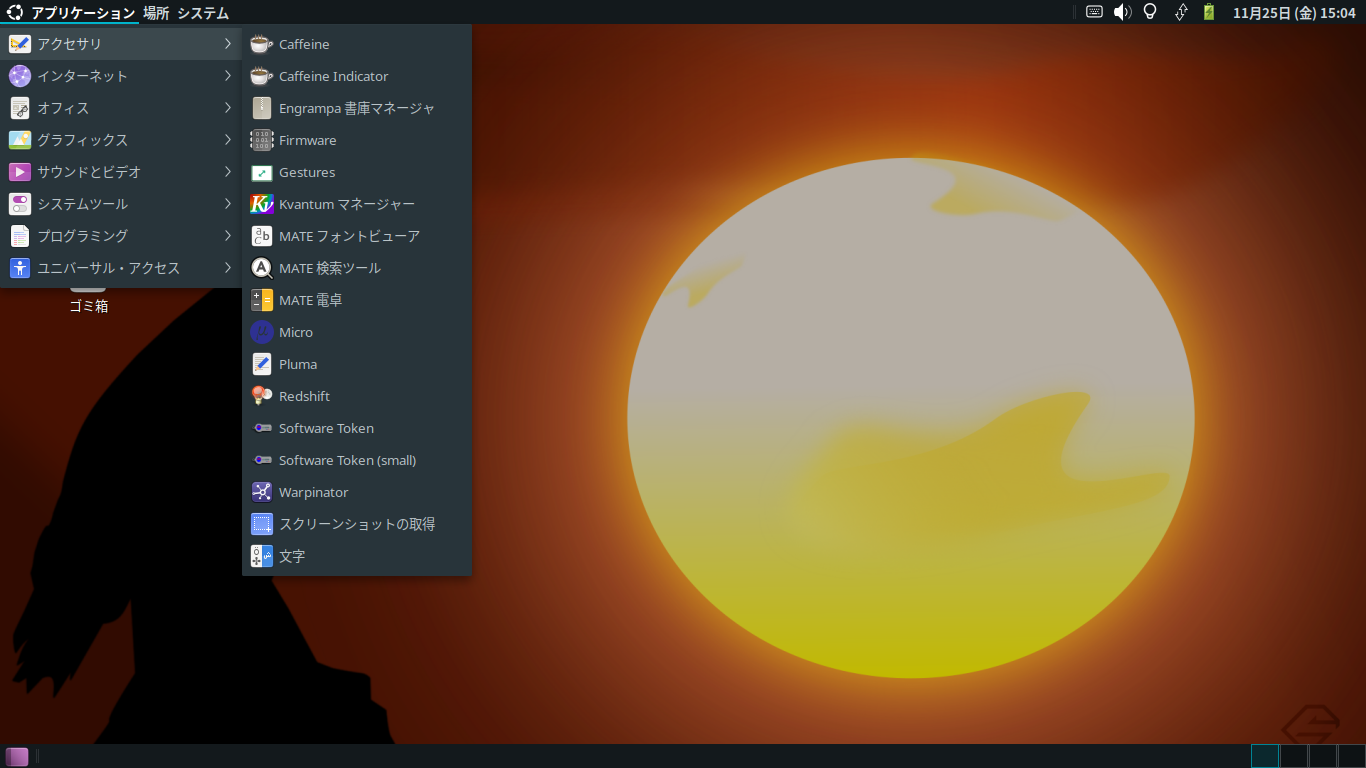Click the Caffeine Indicator cup icon

[x=261, y=76]
